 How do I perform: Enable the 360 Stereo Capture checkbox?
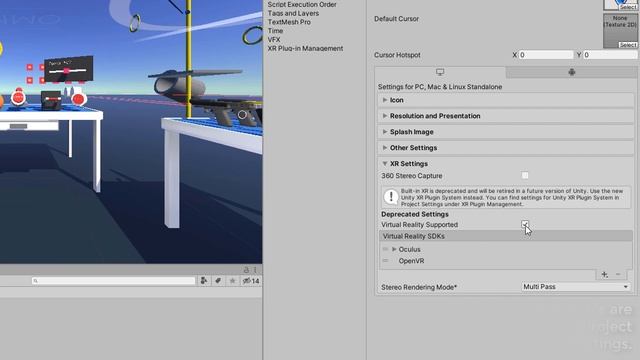coord(525,176)
